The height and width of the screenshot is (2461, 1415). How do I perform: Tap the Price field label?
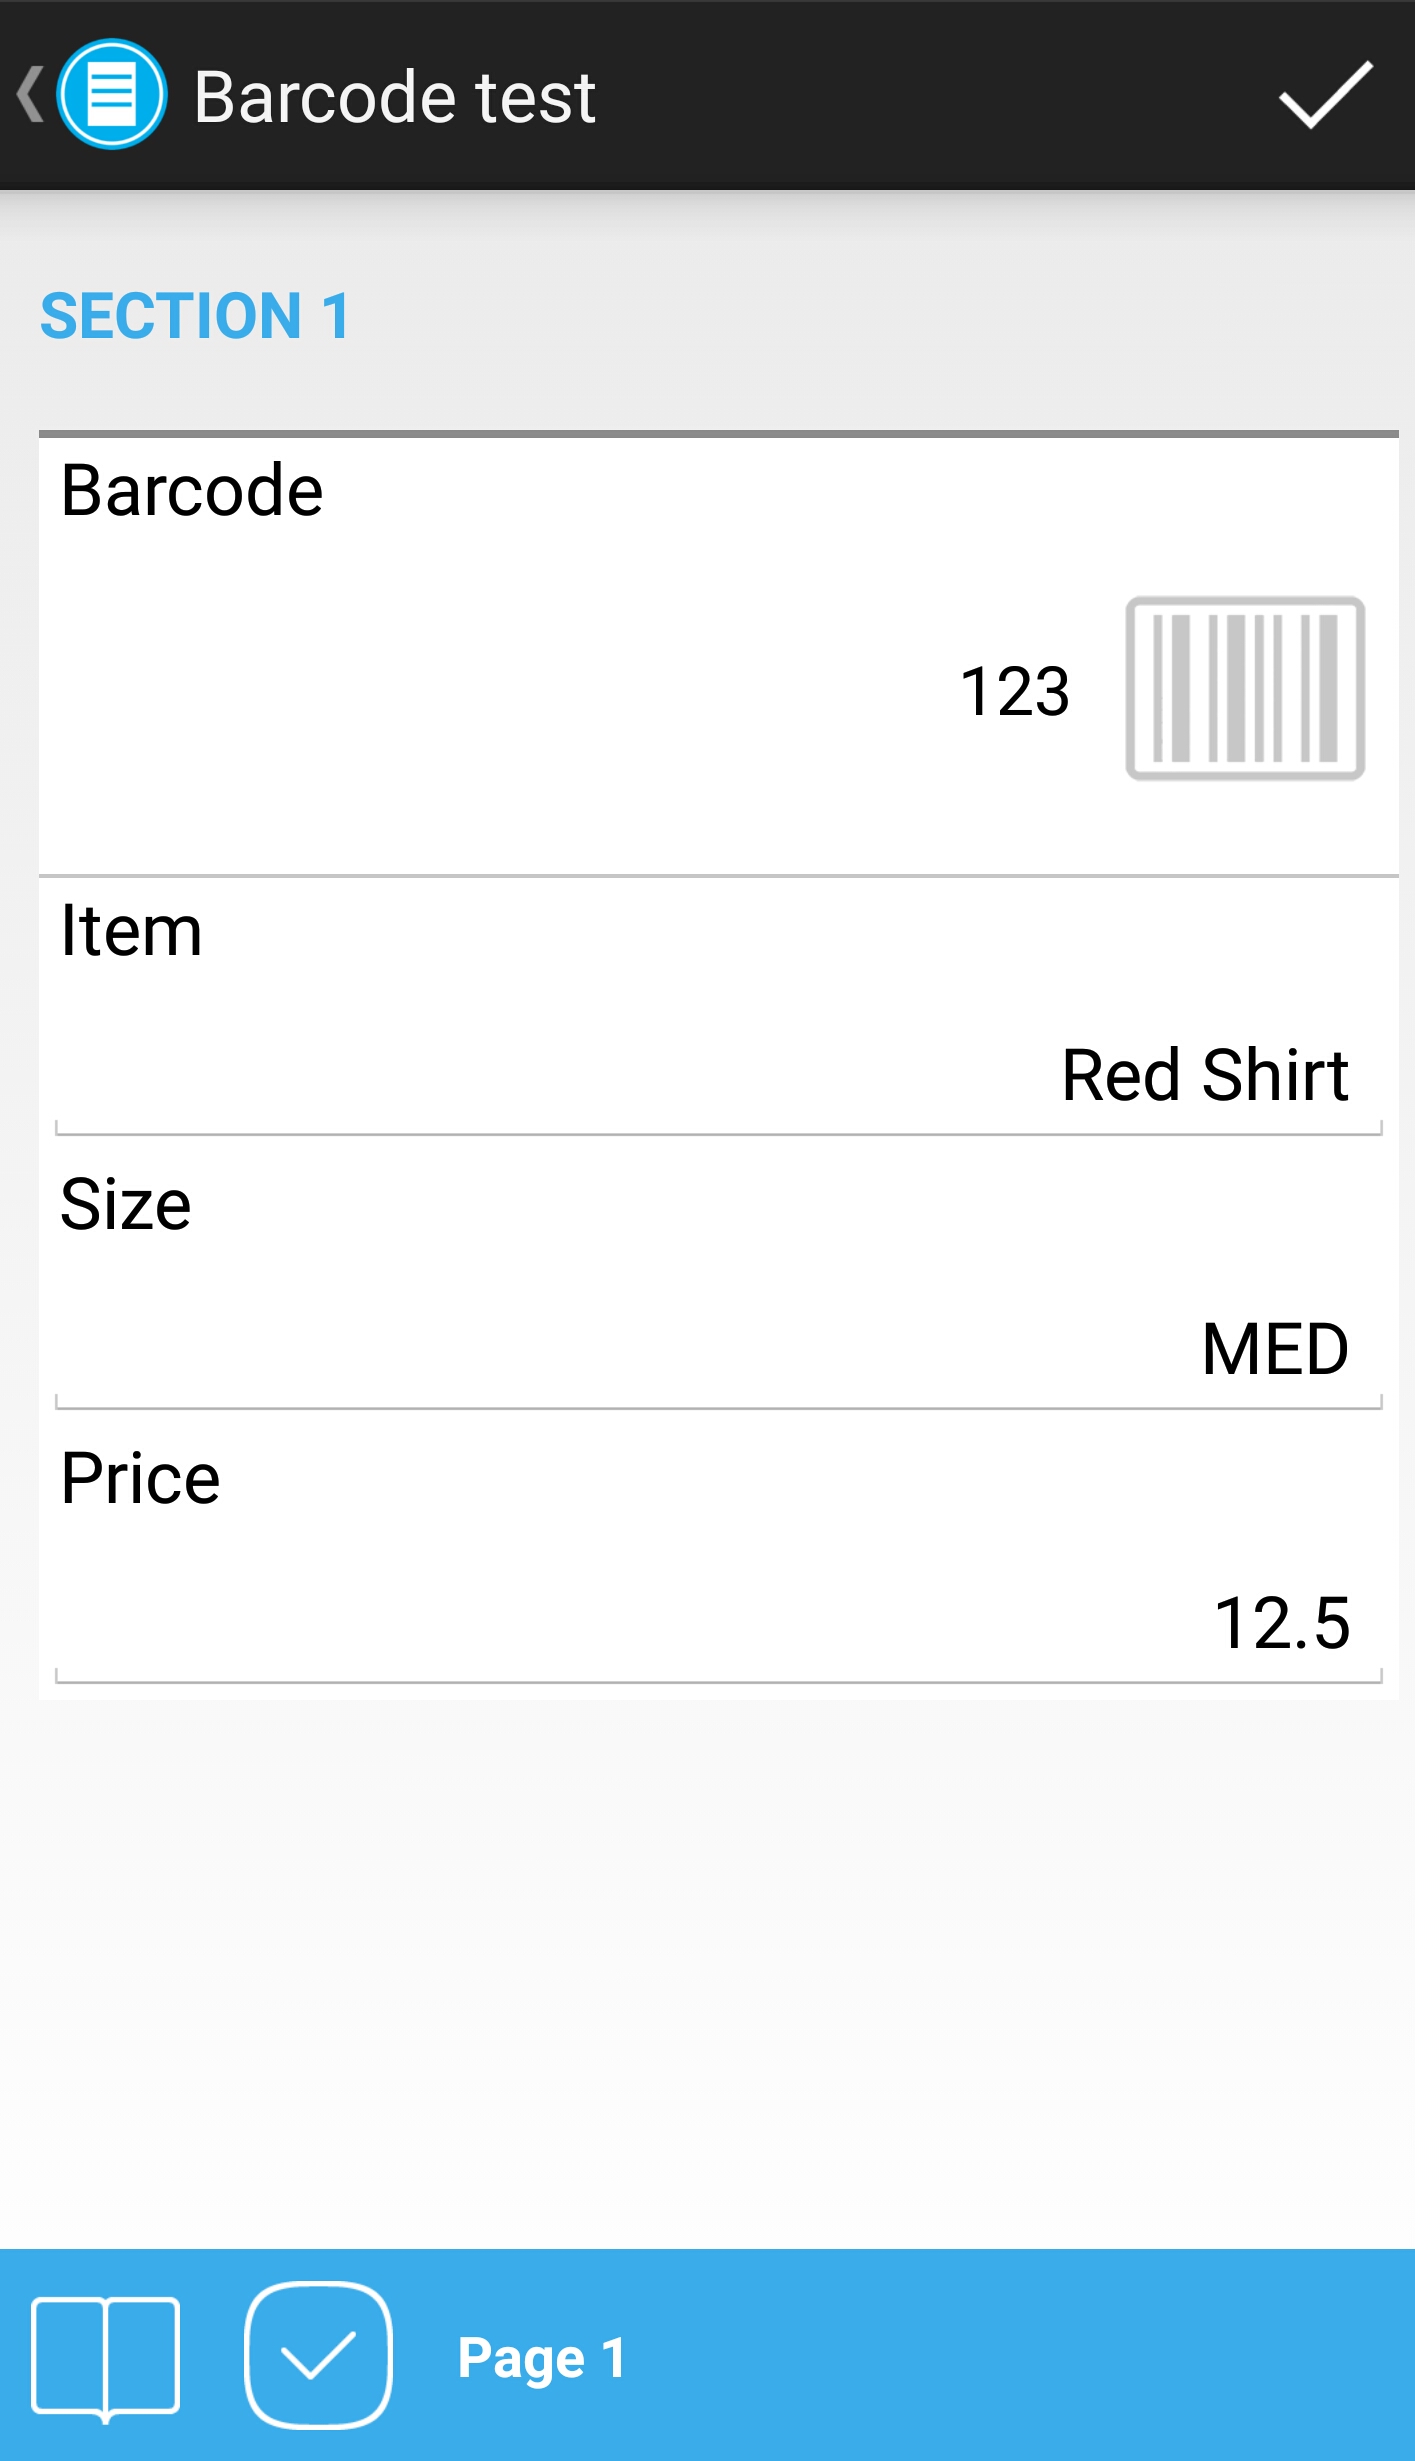(140, 1478)
